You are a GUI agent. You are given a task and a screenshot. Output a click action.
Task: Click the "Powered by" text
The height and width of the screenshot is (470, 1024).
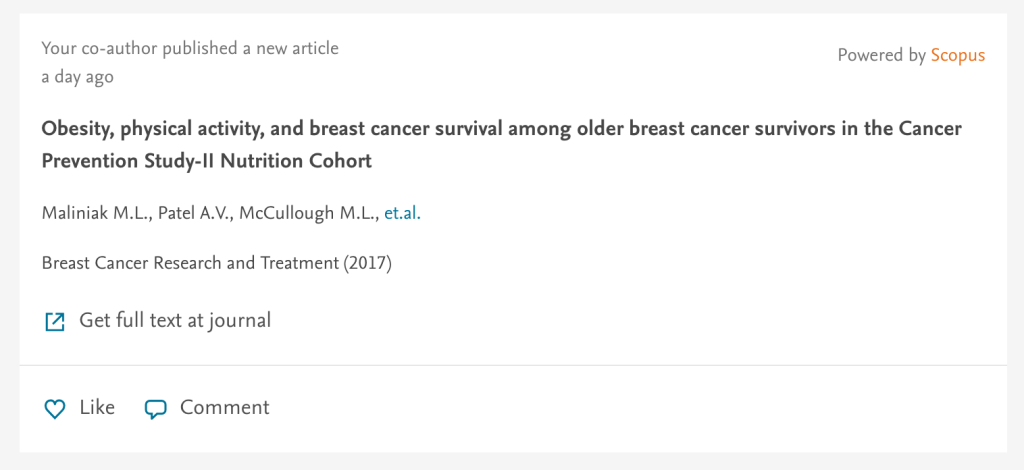click(881, 55)
